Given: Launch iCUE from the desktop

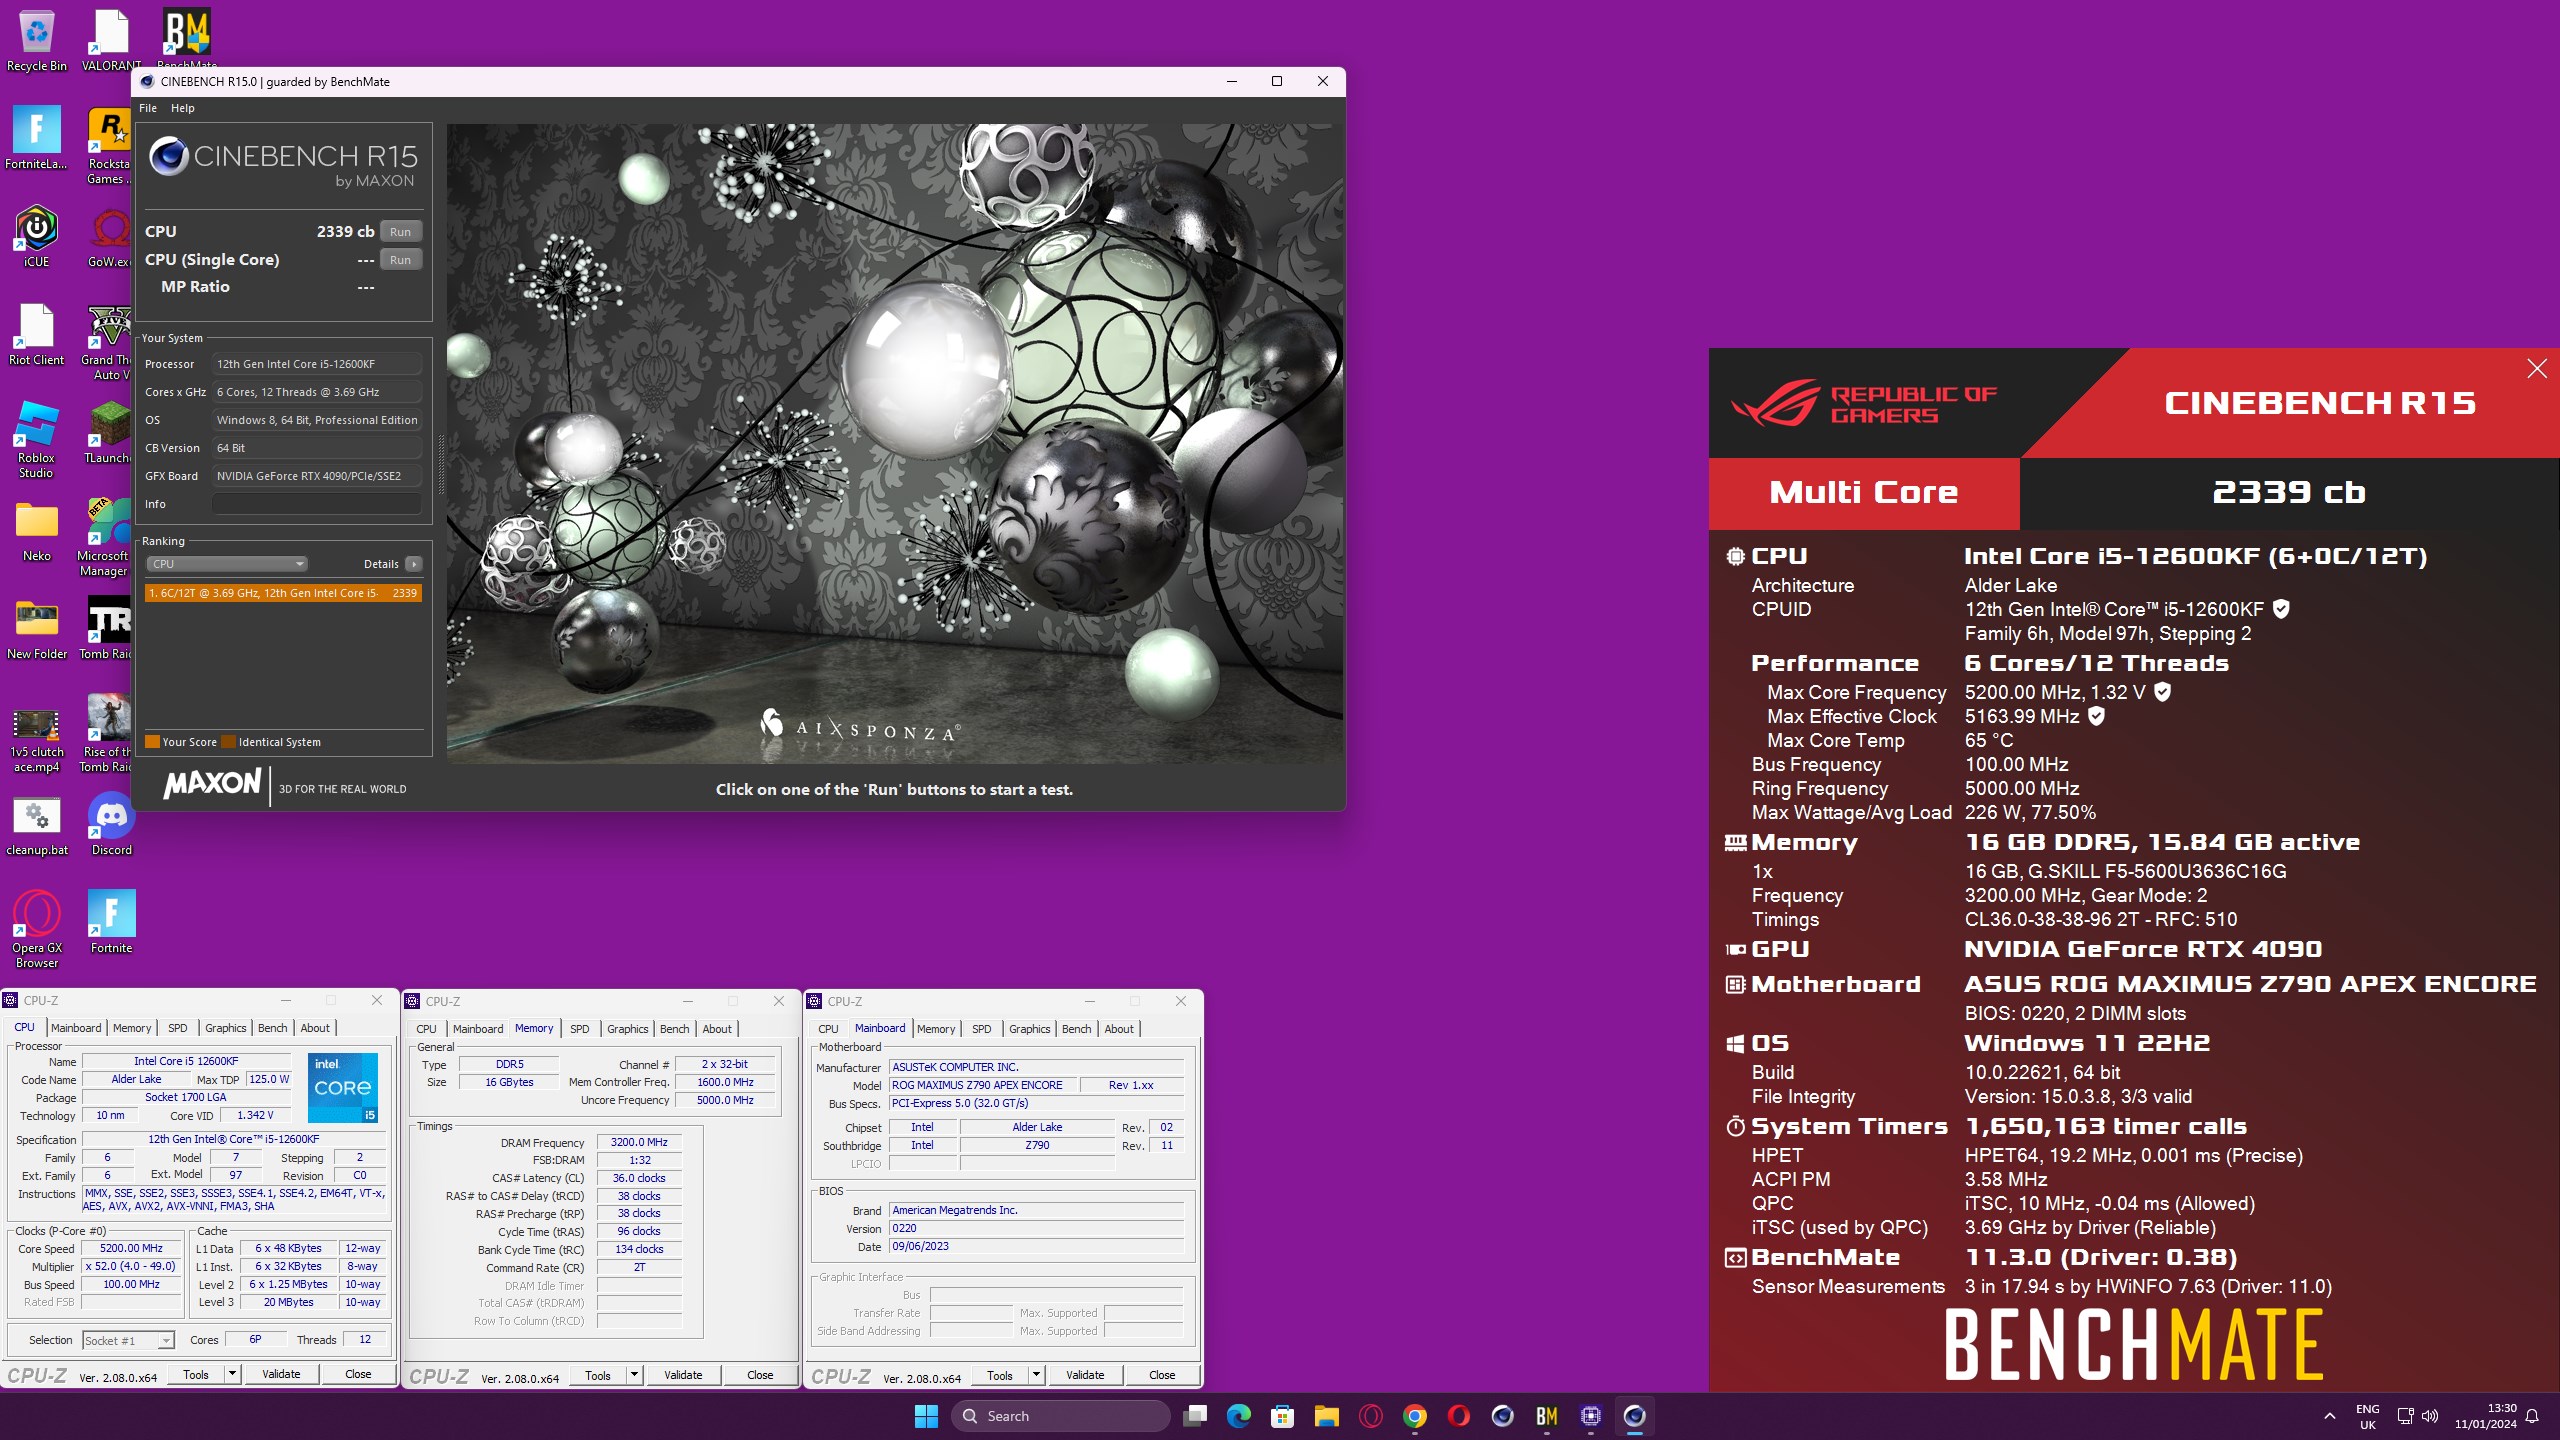Looking at the screenshot, I should click(37, 236).
